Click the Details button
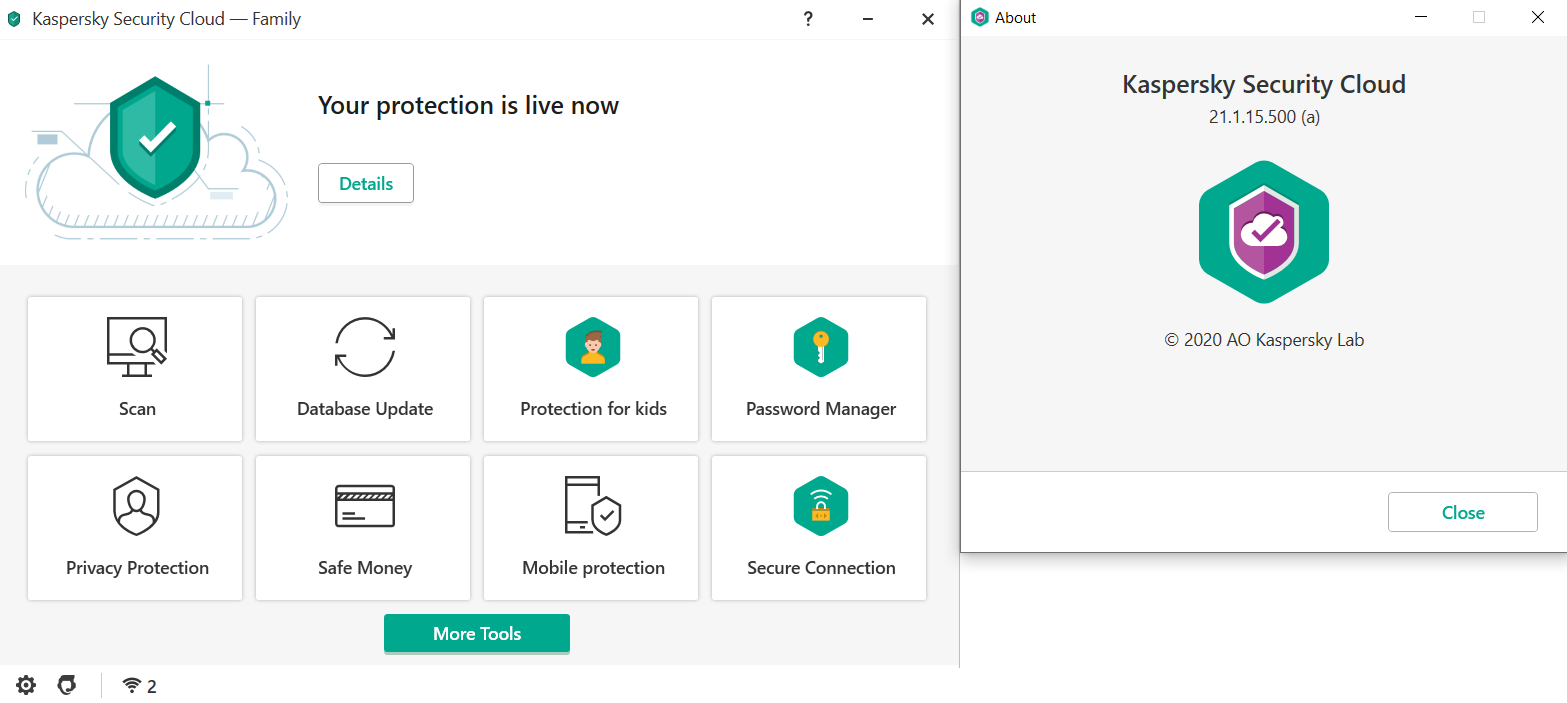This screenshot has width=1567, height=703. (366, 183)
